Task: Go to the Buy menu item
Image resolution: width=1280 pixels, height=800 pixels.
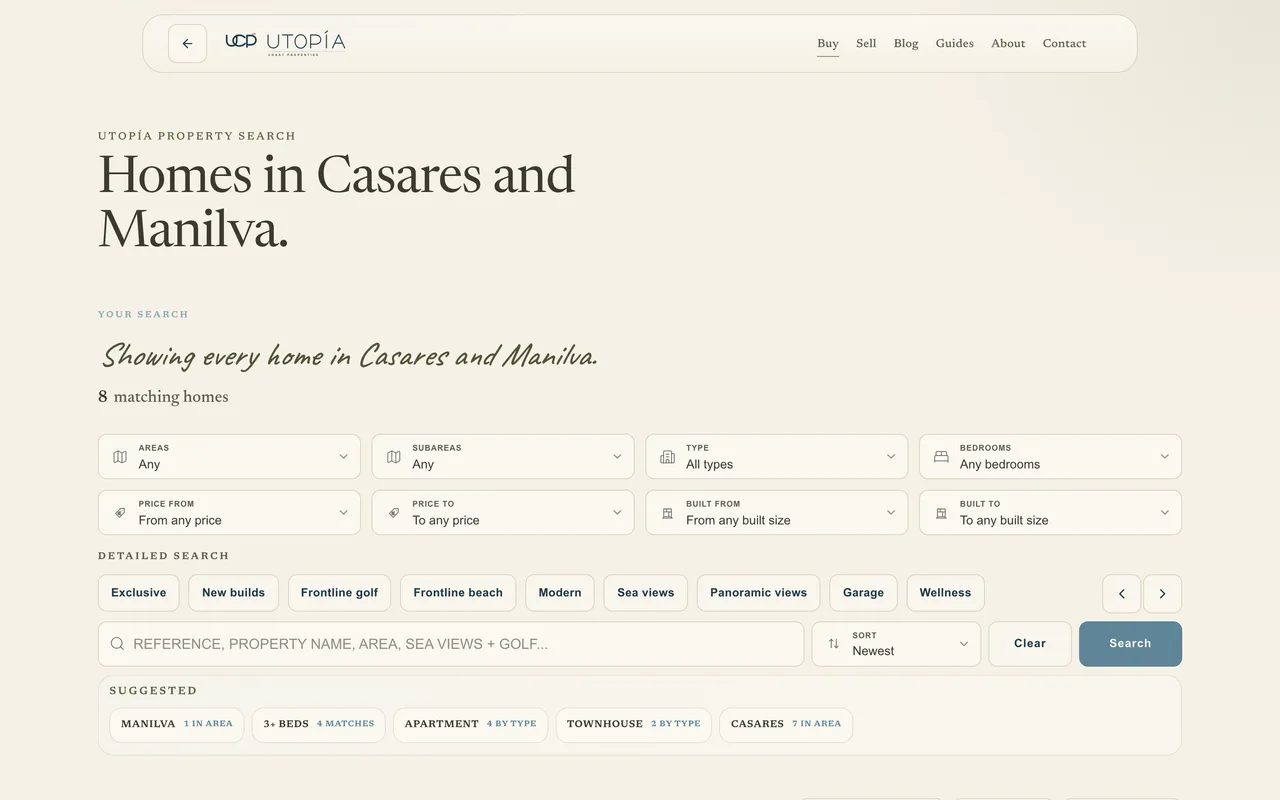Action: pos(828,44)
